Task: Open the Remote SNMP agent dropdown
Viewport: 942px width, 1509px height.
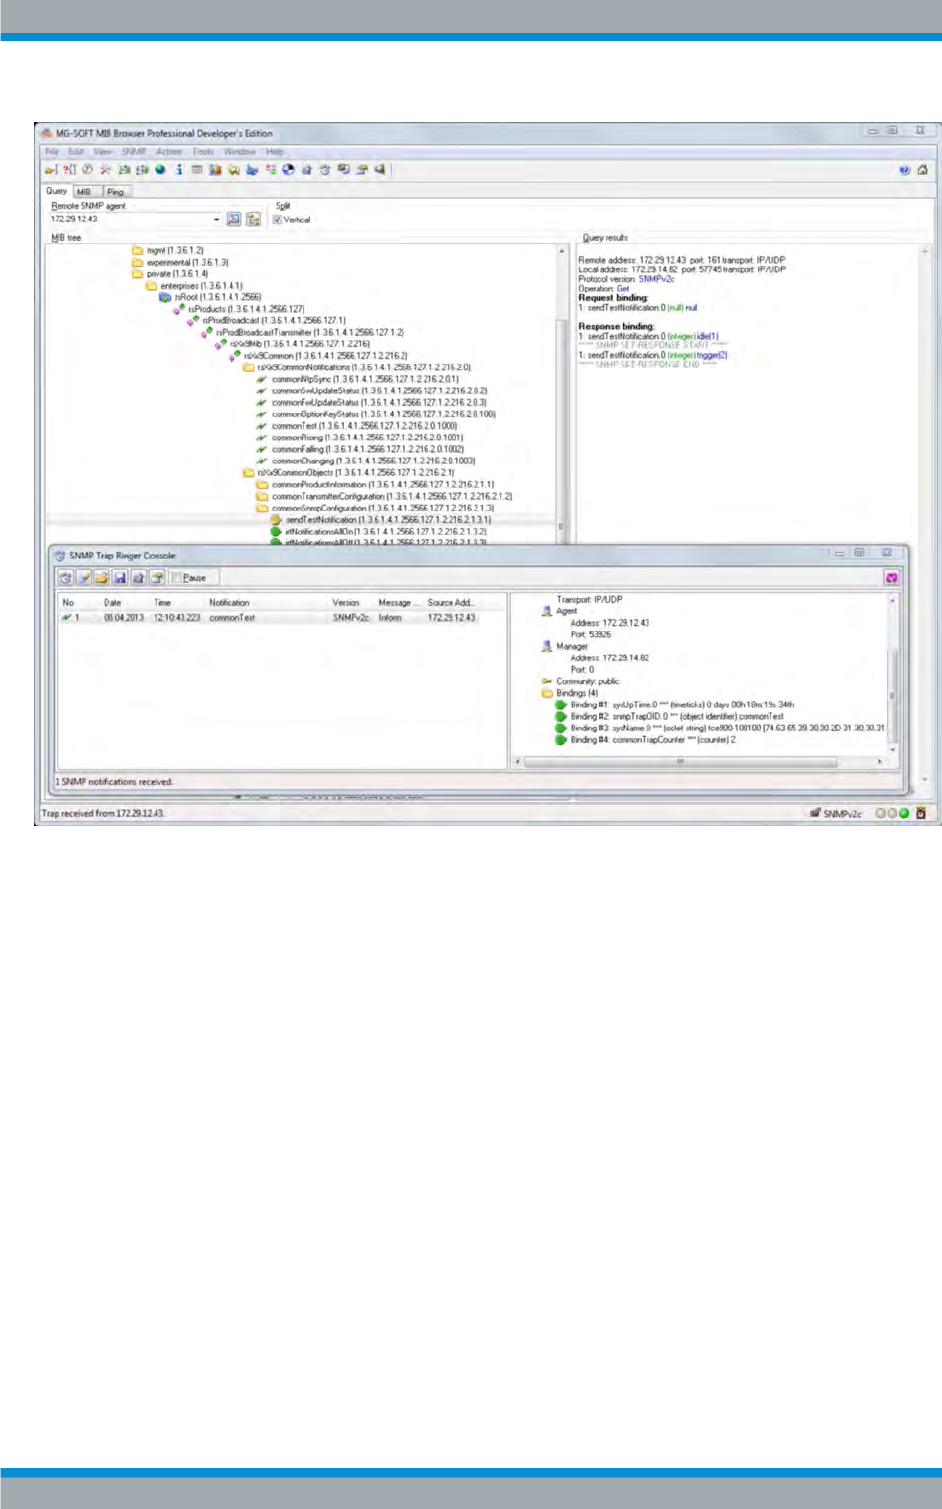Action: coord(217,219)
